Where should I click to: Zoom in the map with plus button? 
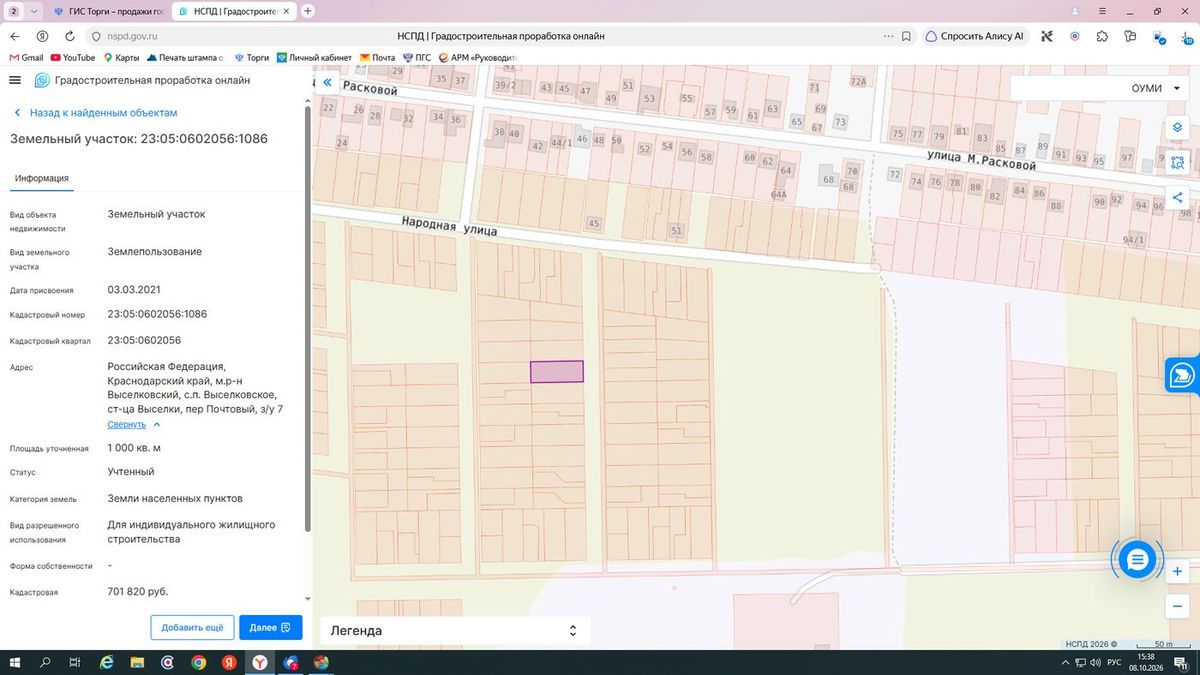click(1178, 571)
